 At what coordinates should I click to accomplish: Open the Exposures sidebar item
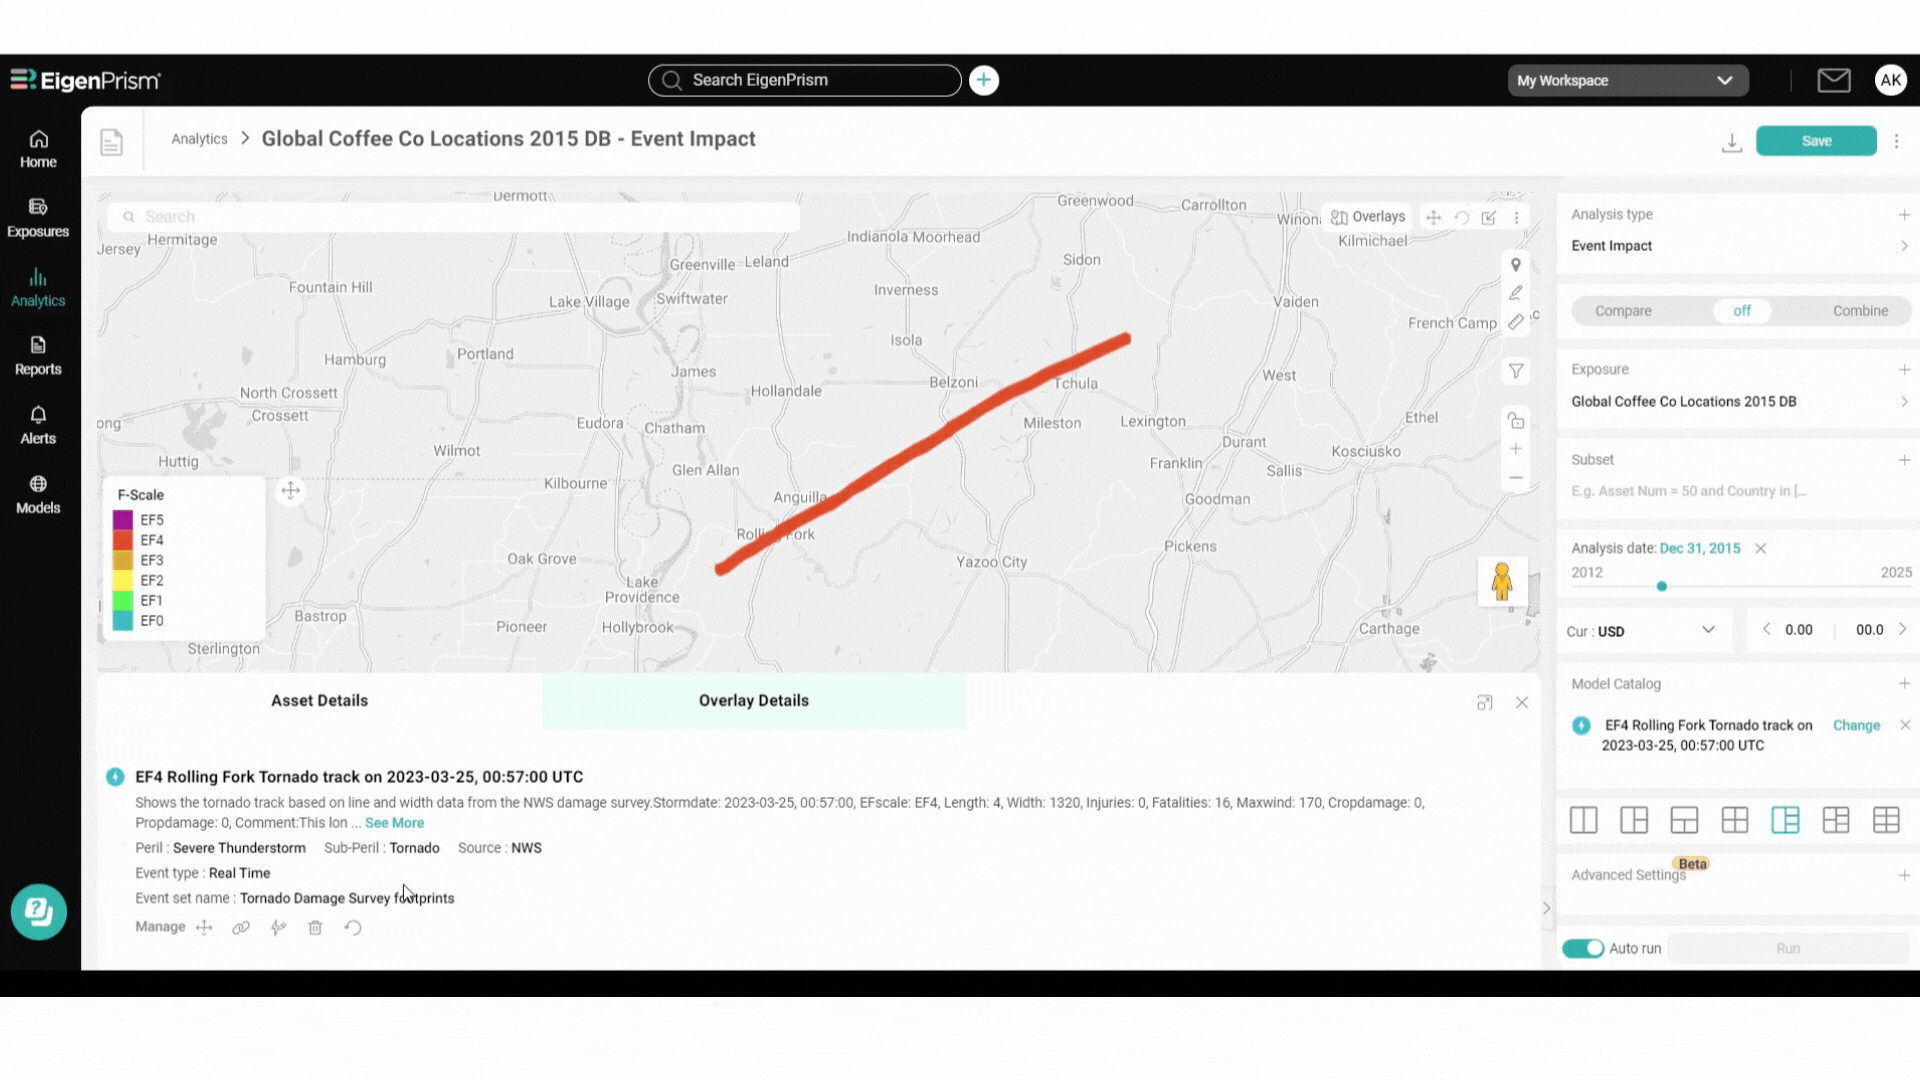click(x=38, y=218)
